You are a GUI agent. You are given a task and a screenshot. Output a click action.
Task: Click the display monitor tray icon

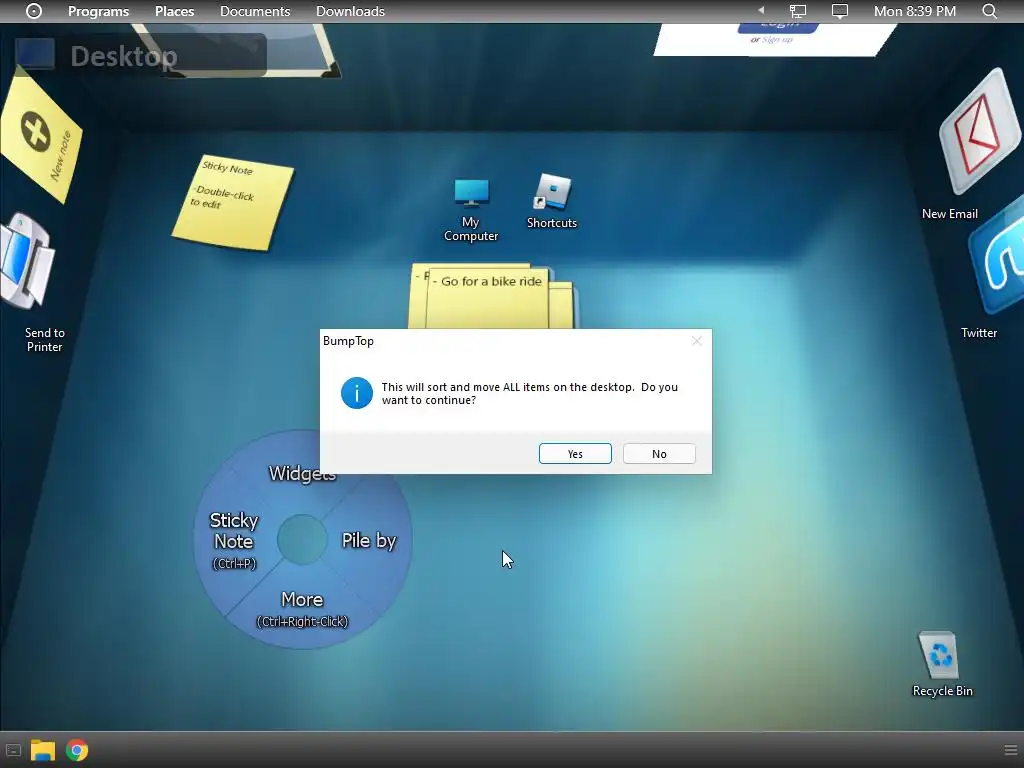(840, 11)
